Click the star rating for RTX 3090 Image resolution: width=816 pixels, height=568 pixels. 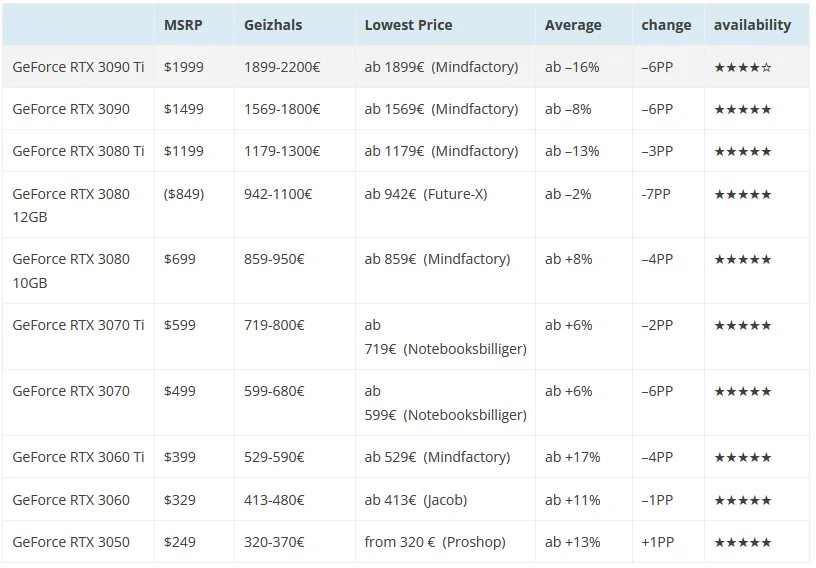pos(743,109)
